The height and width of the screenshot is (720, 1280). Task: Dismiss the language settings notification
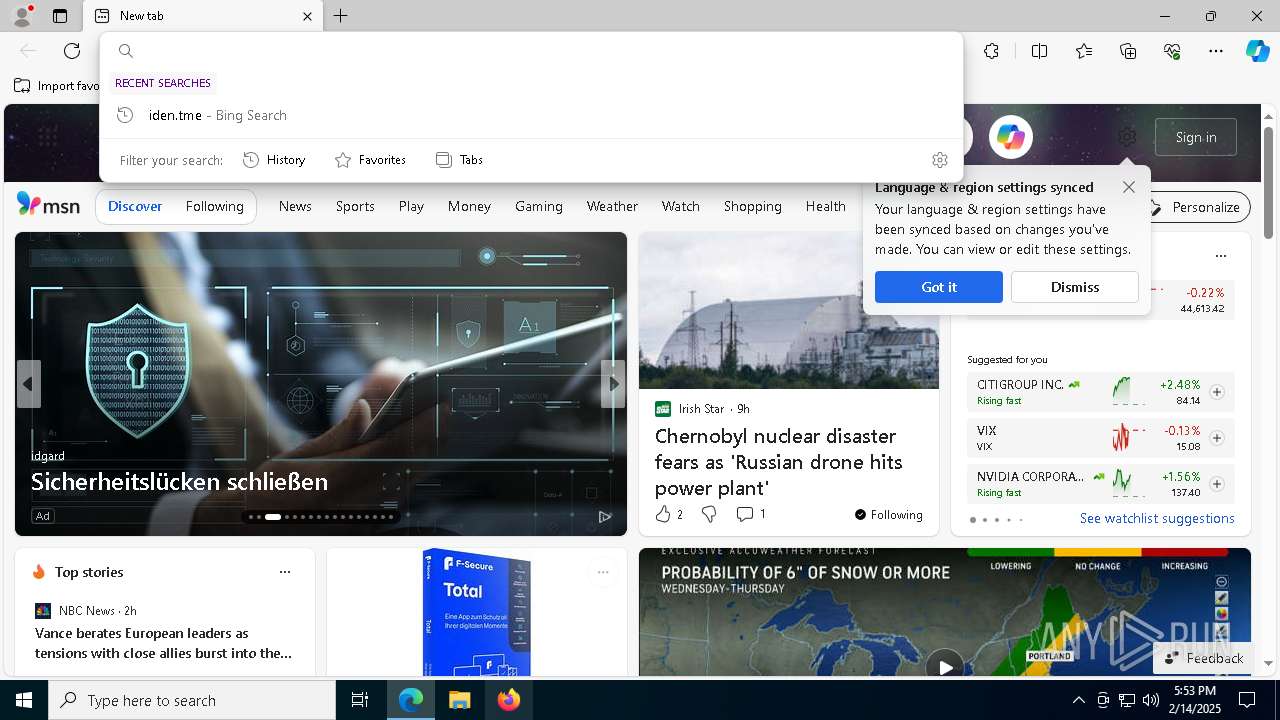pos(1075,287)
